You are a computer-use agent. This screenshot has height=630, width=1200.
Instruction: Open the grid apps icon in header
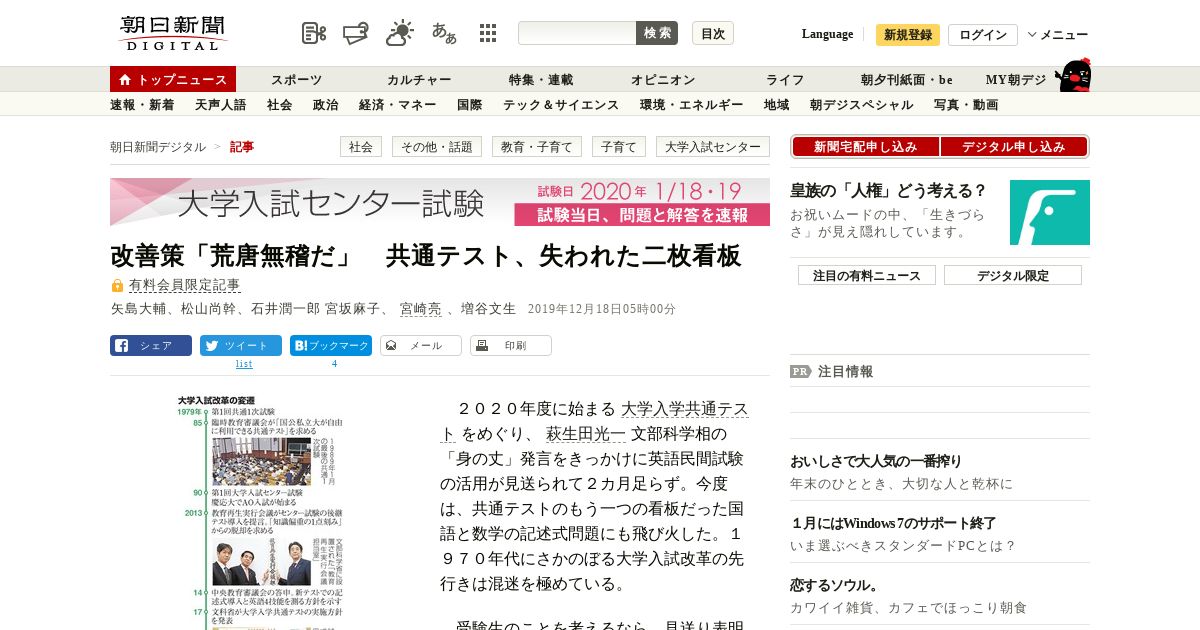pos(488,33)
